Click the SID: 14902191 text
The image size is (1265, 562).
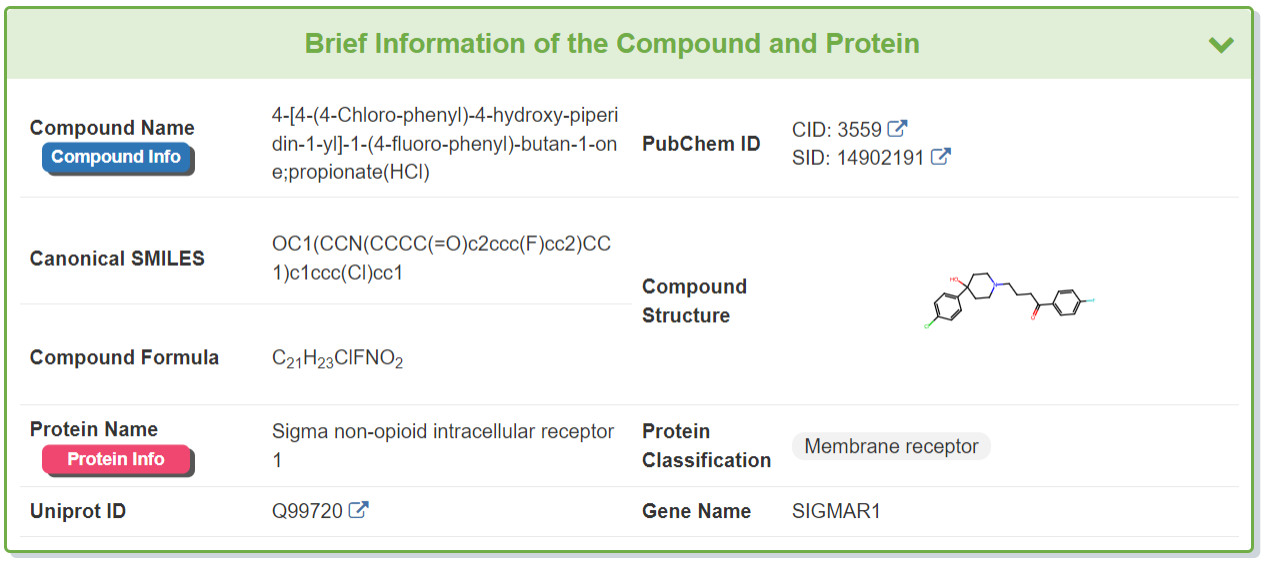tap(857, 158)
